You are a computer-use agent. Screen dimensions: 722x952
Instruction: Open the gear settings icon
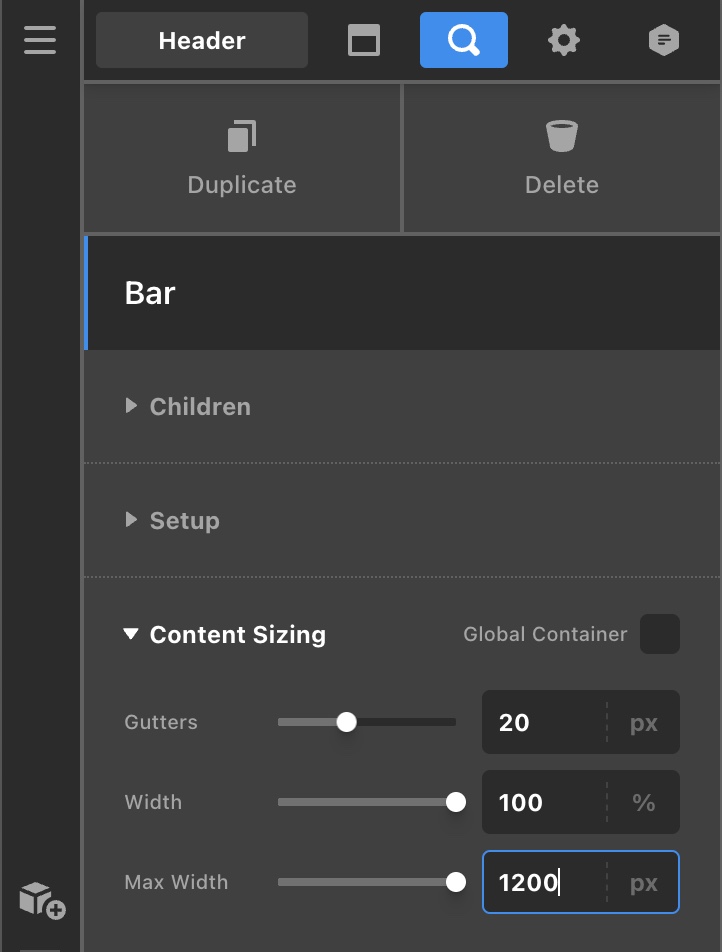click(x=564, y=41)
